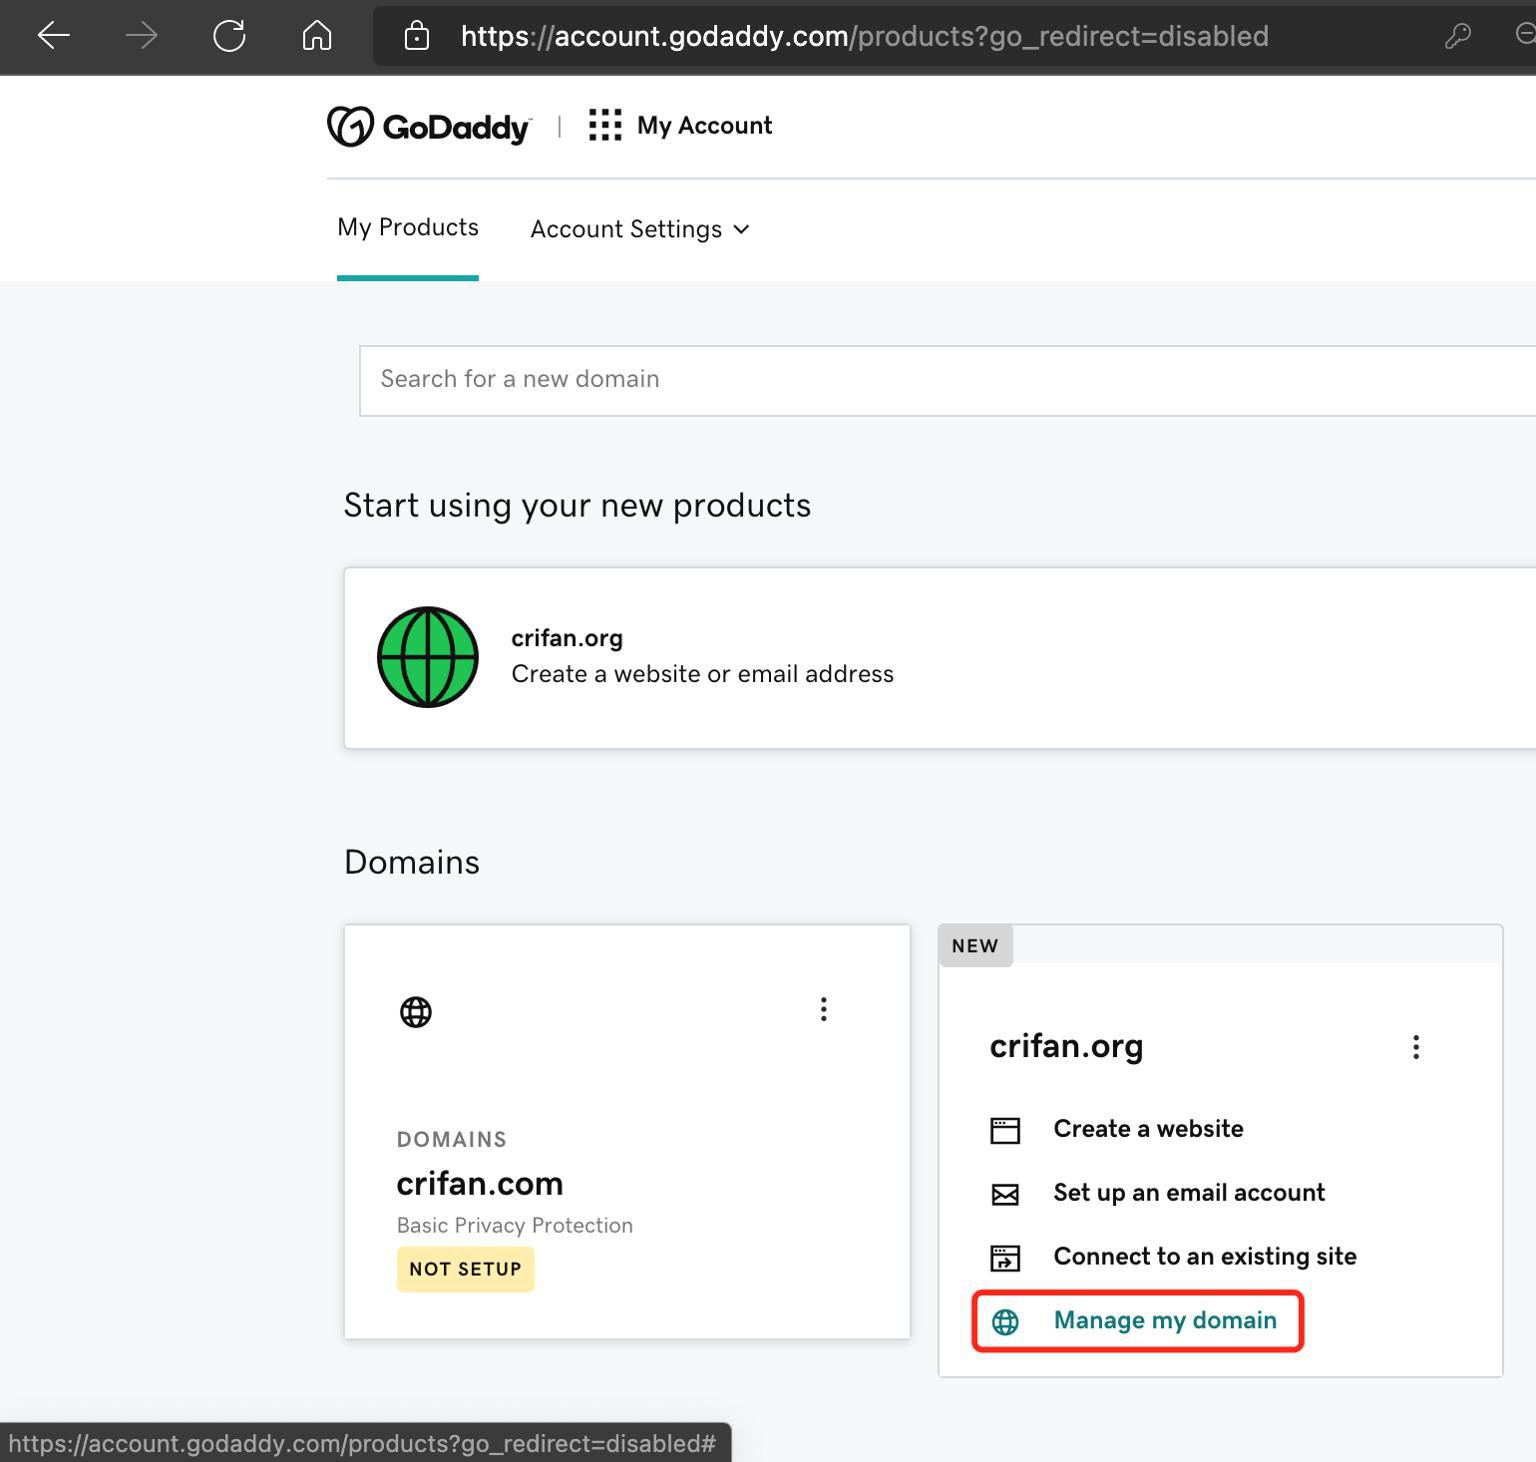This screenshot has width=1536, height=1462.
Task: Click Create a website link
Action: (1148, 1129)
